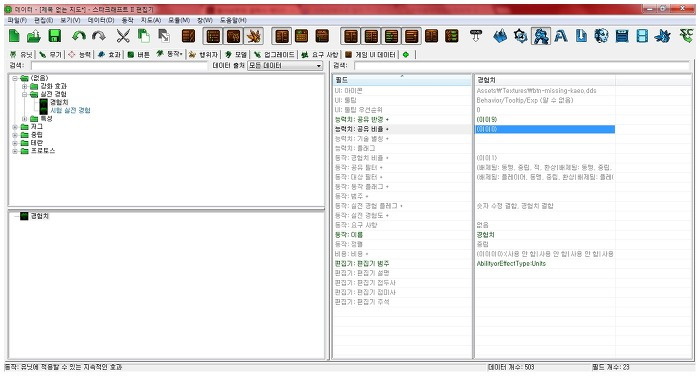Screen dimensions: 700x376
Task: Collapse the (없음) root folder
Action: (15, 78)
